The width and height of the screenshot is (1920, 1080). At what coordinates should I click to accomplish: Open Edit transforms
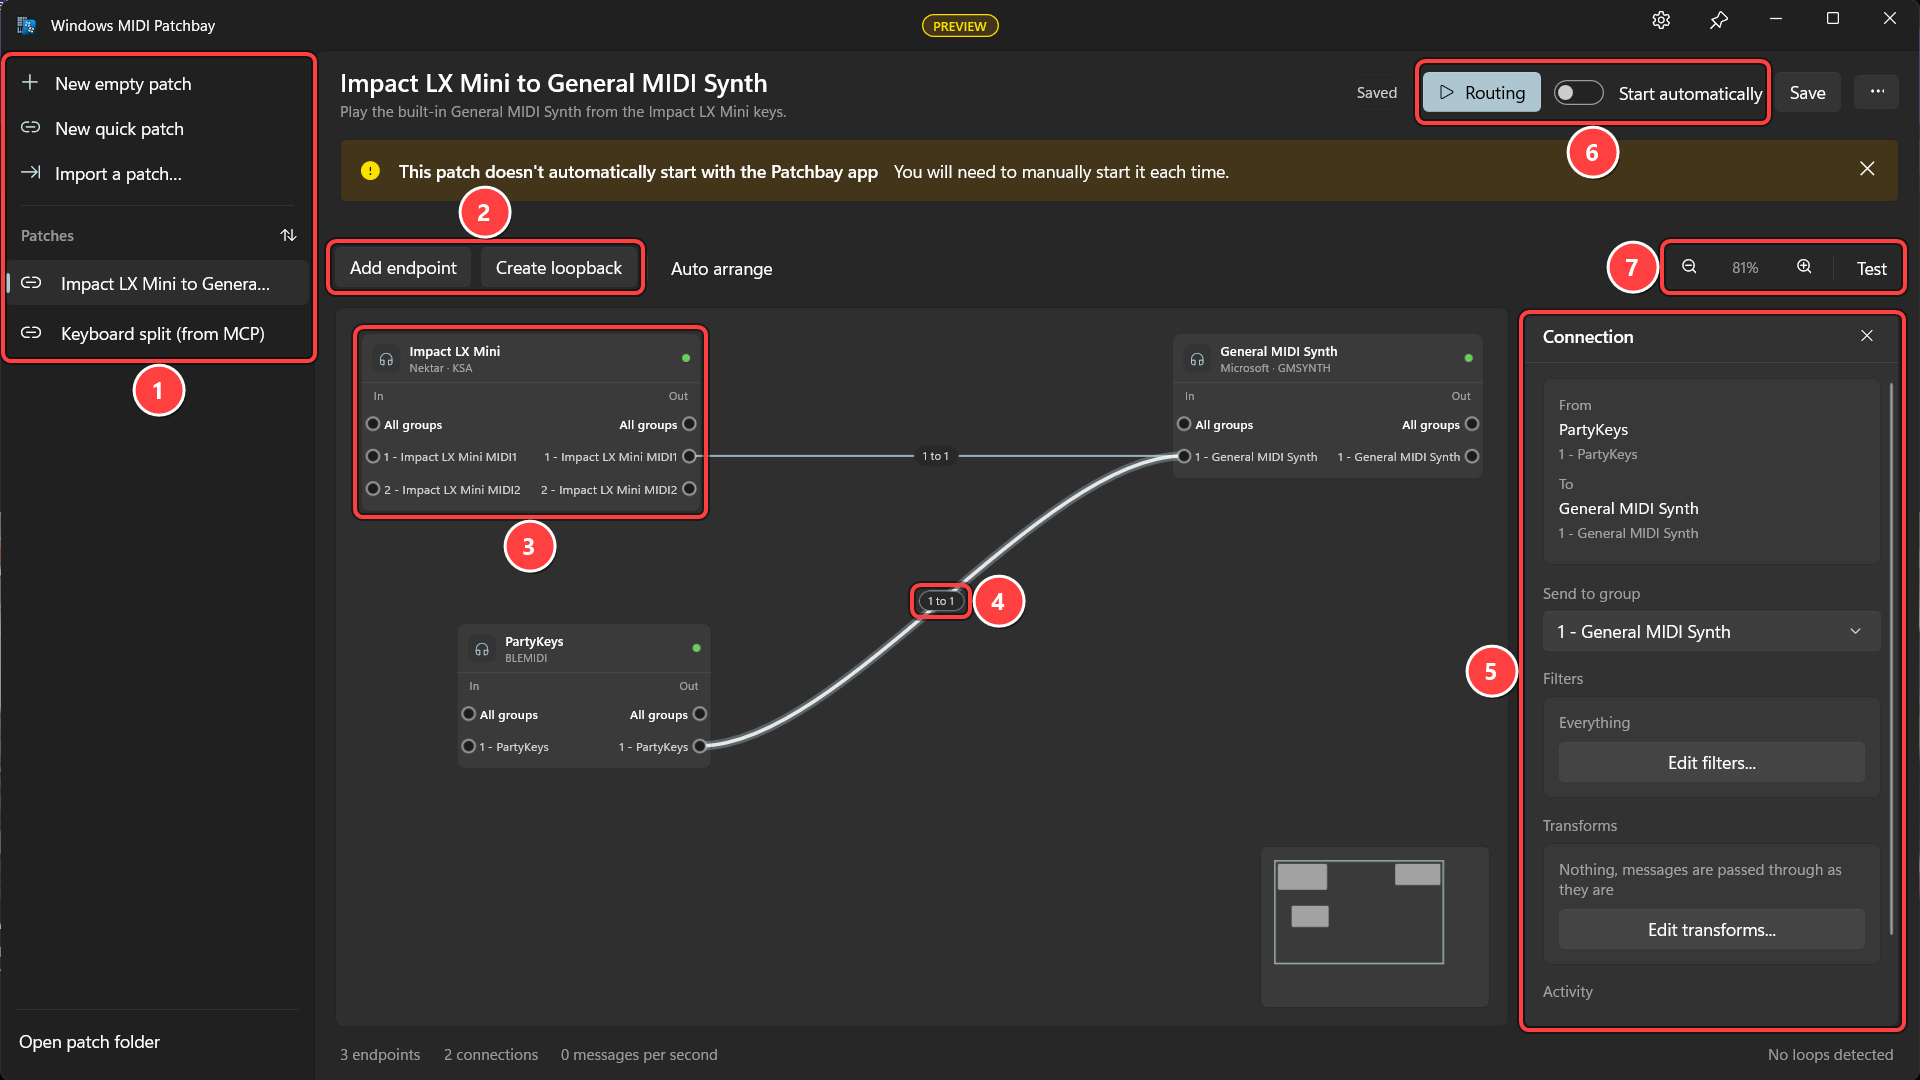pos(1711,929)
